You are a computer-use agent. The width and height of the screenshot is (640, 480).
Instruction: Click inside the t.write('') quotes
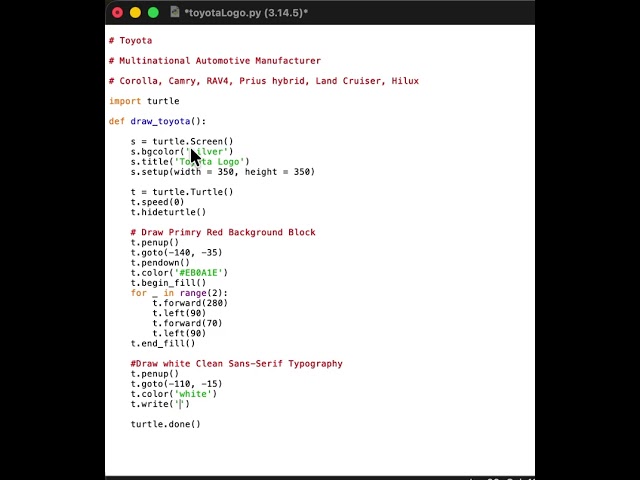(x=180, y=404)
